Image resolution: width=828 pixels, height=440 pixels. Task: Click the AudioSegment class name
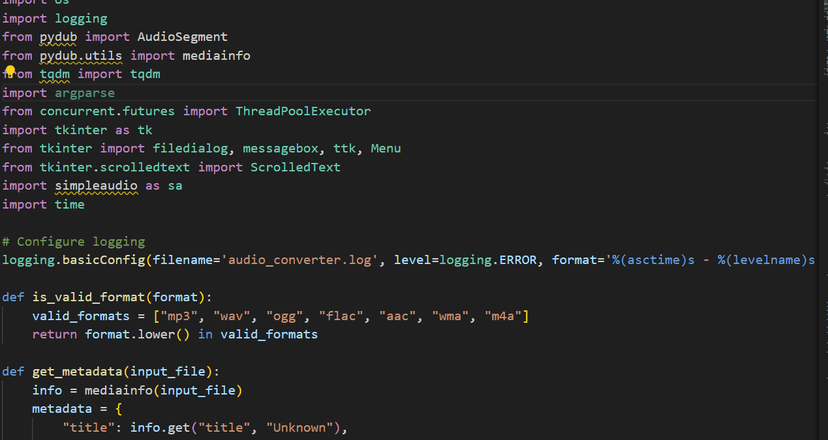coord(182,37)
